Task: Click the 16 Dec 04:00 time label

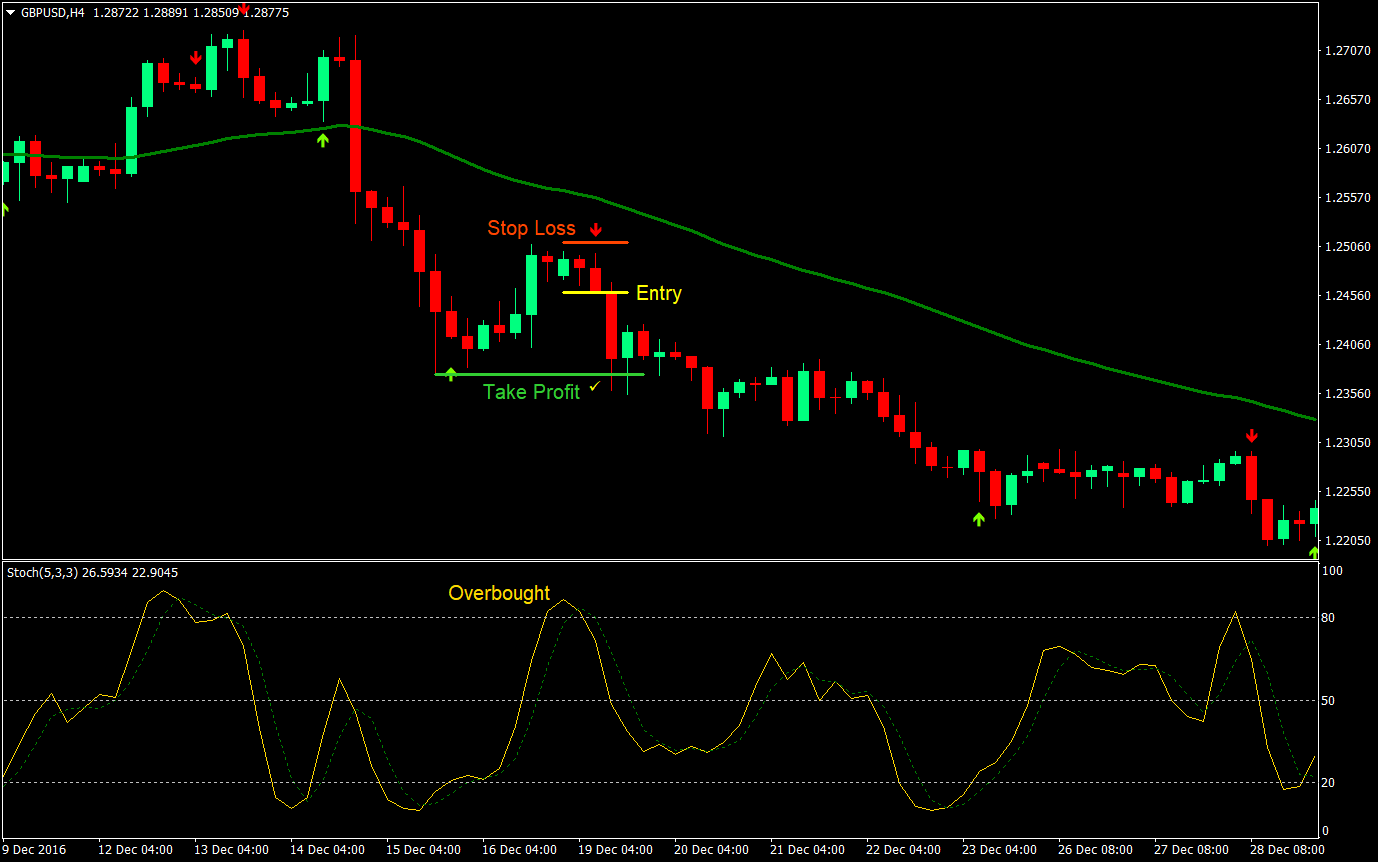Action: pyautogui.click(x=519, y=850)
